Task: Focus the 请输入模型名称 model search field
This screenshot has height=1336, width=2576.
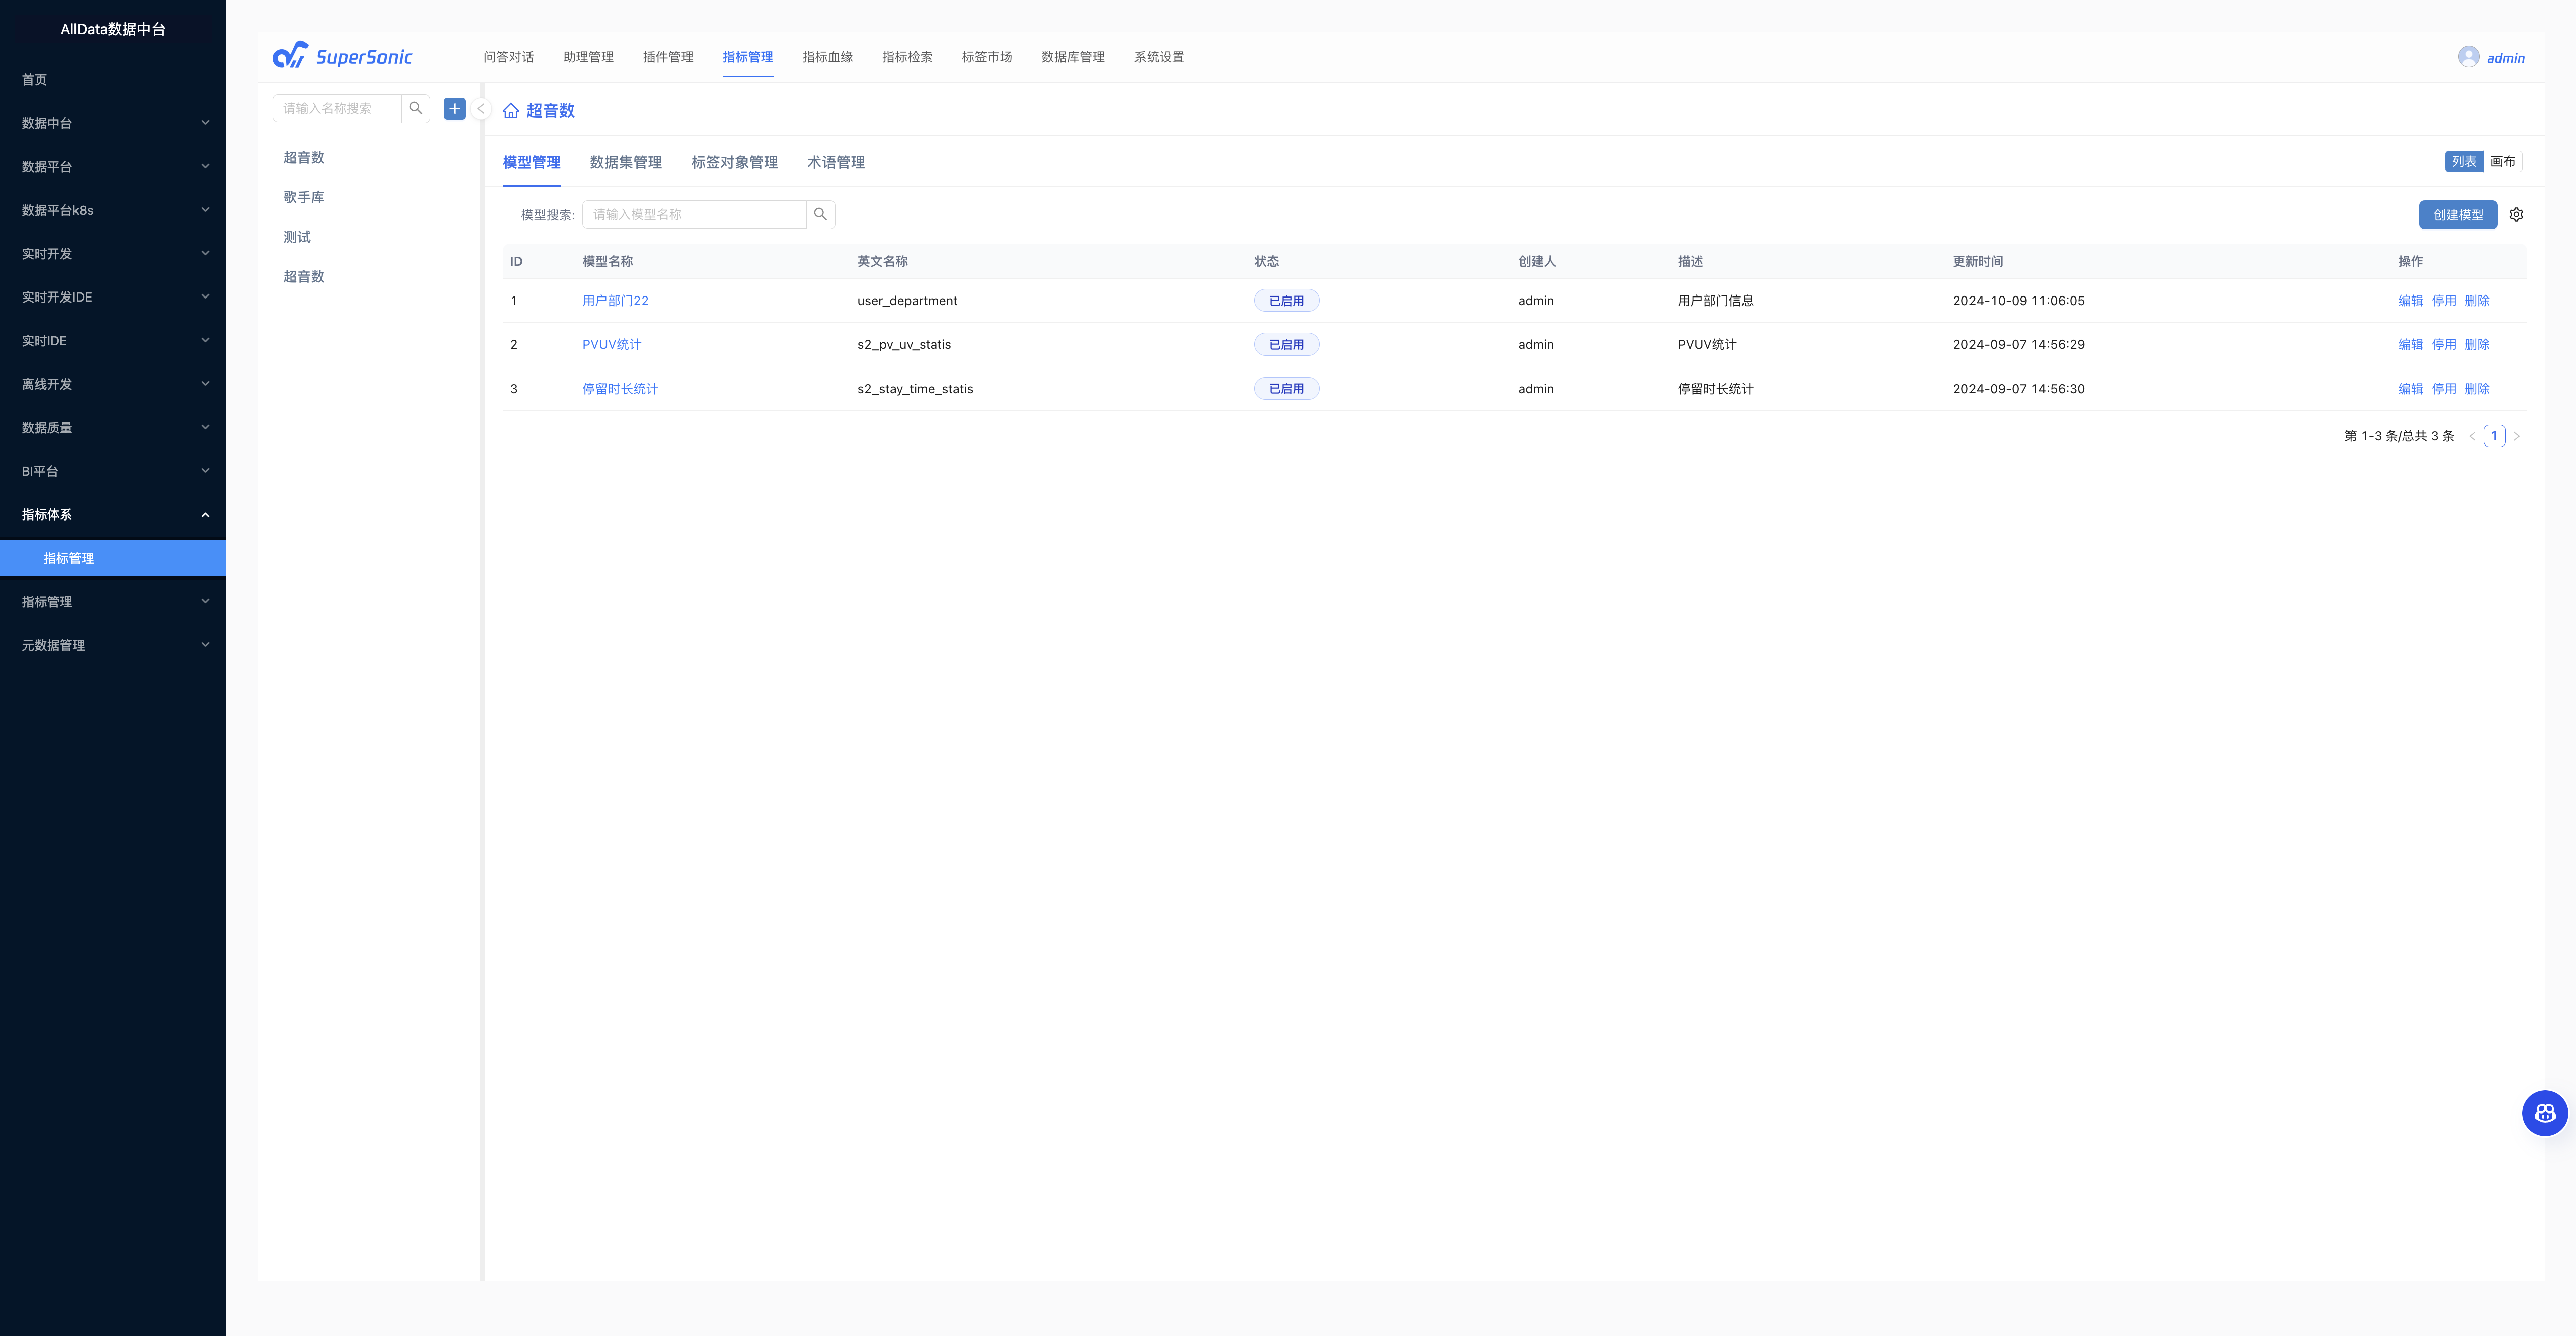Action: pyautogui.click(x=694, y=214)
